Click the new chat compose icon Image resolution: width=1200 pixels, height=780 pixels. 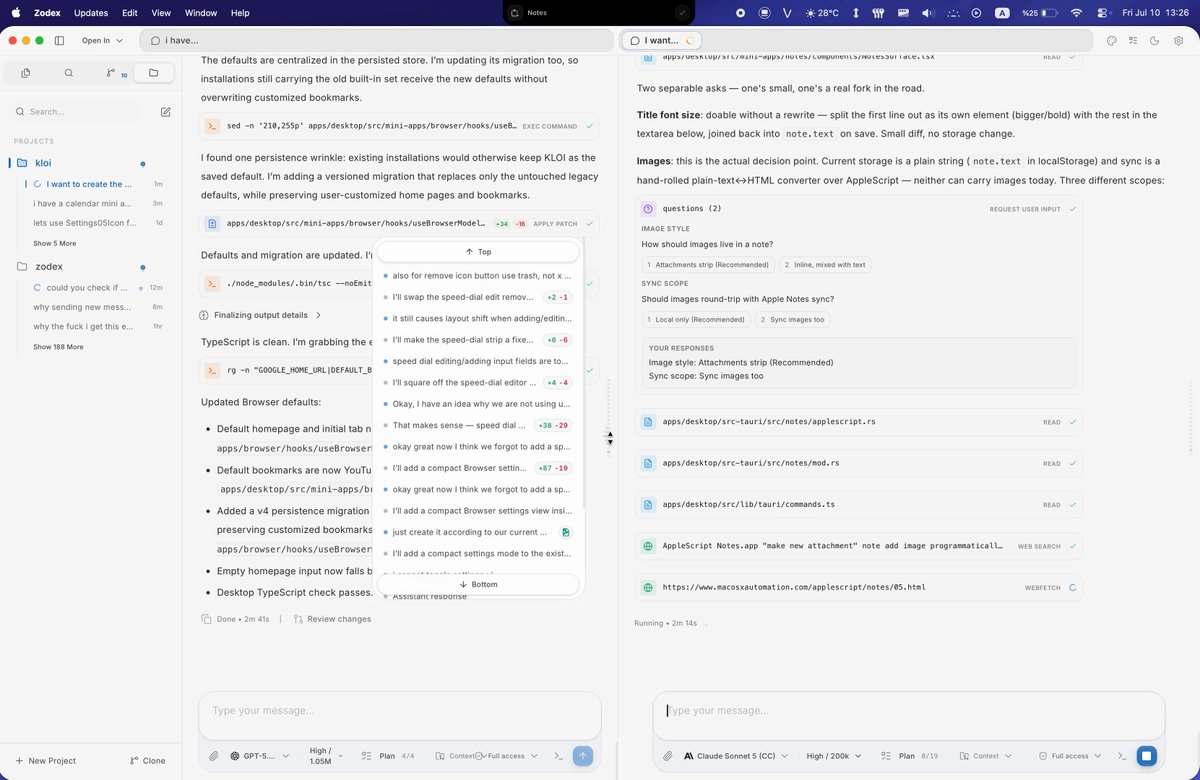click(165, 112)
